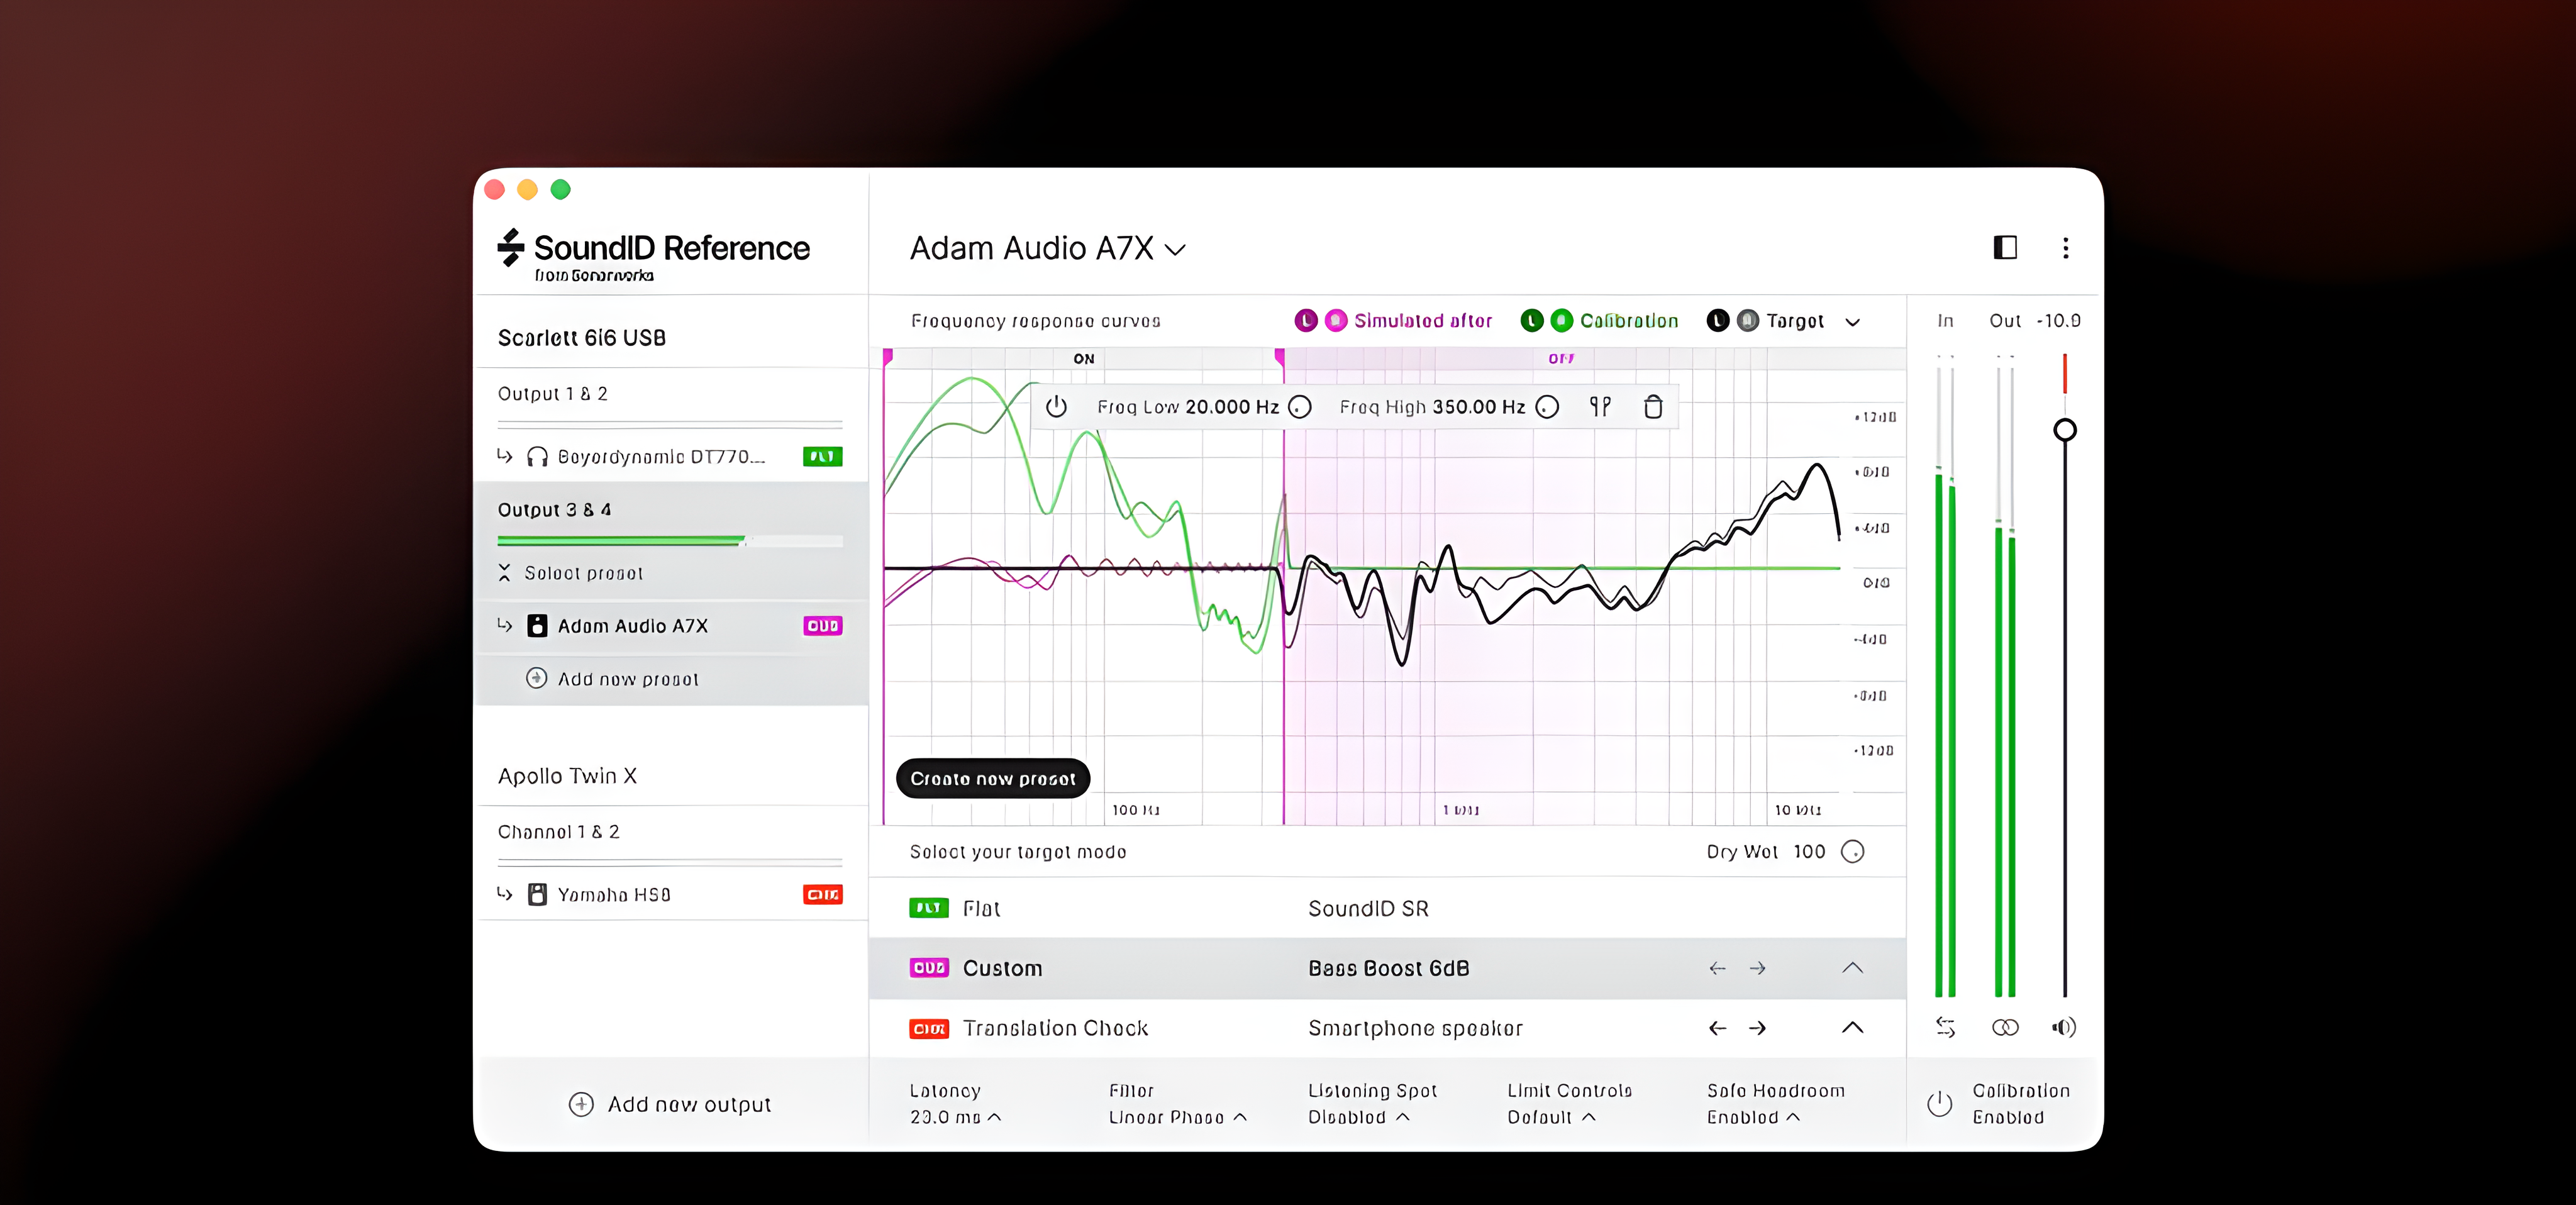
Task: Toggle Simulated after left channel L
Action: coord(1306,320)
